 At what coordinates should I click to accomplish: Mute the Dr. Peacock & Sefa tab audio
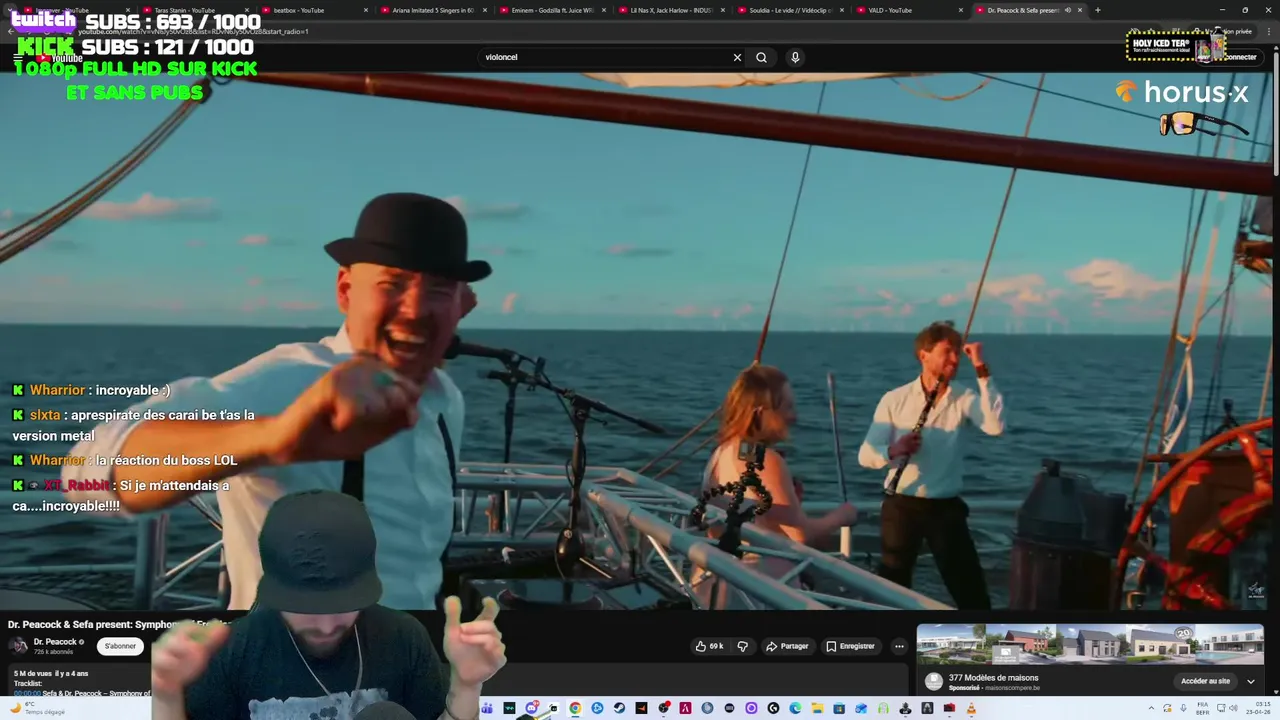[1067, 10]
